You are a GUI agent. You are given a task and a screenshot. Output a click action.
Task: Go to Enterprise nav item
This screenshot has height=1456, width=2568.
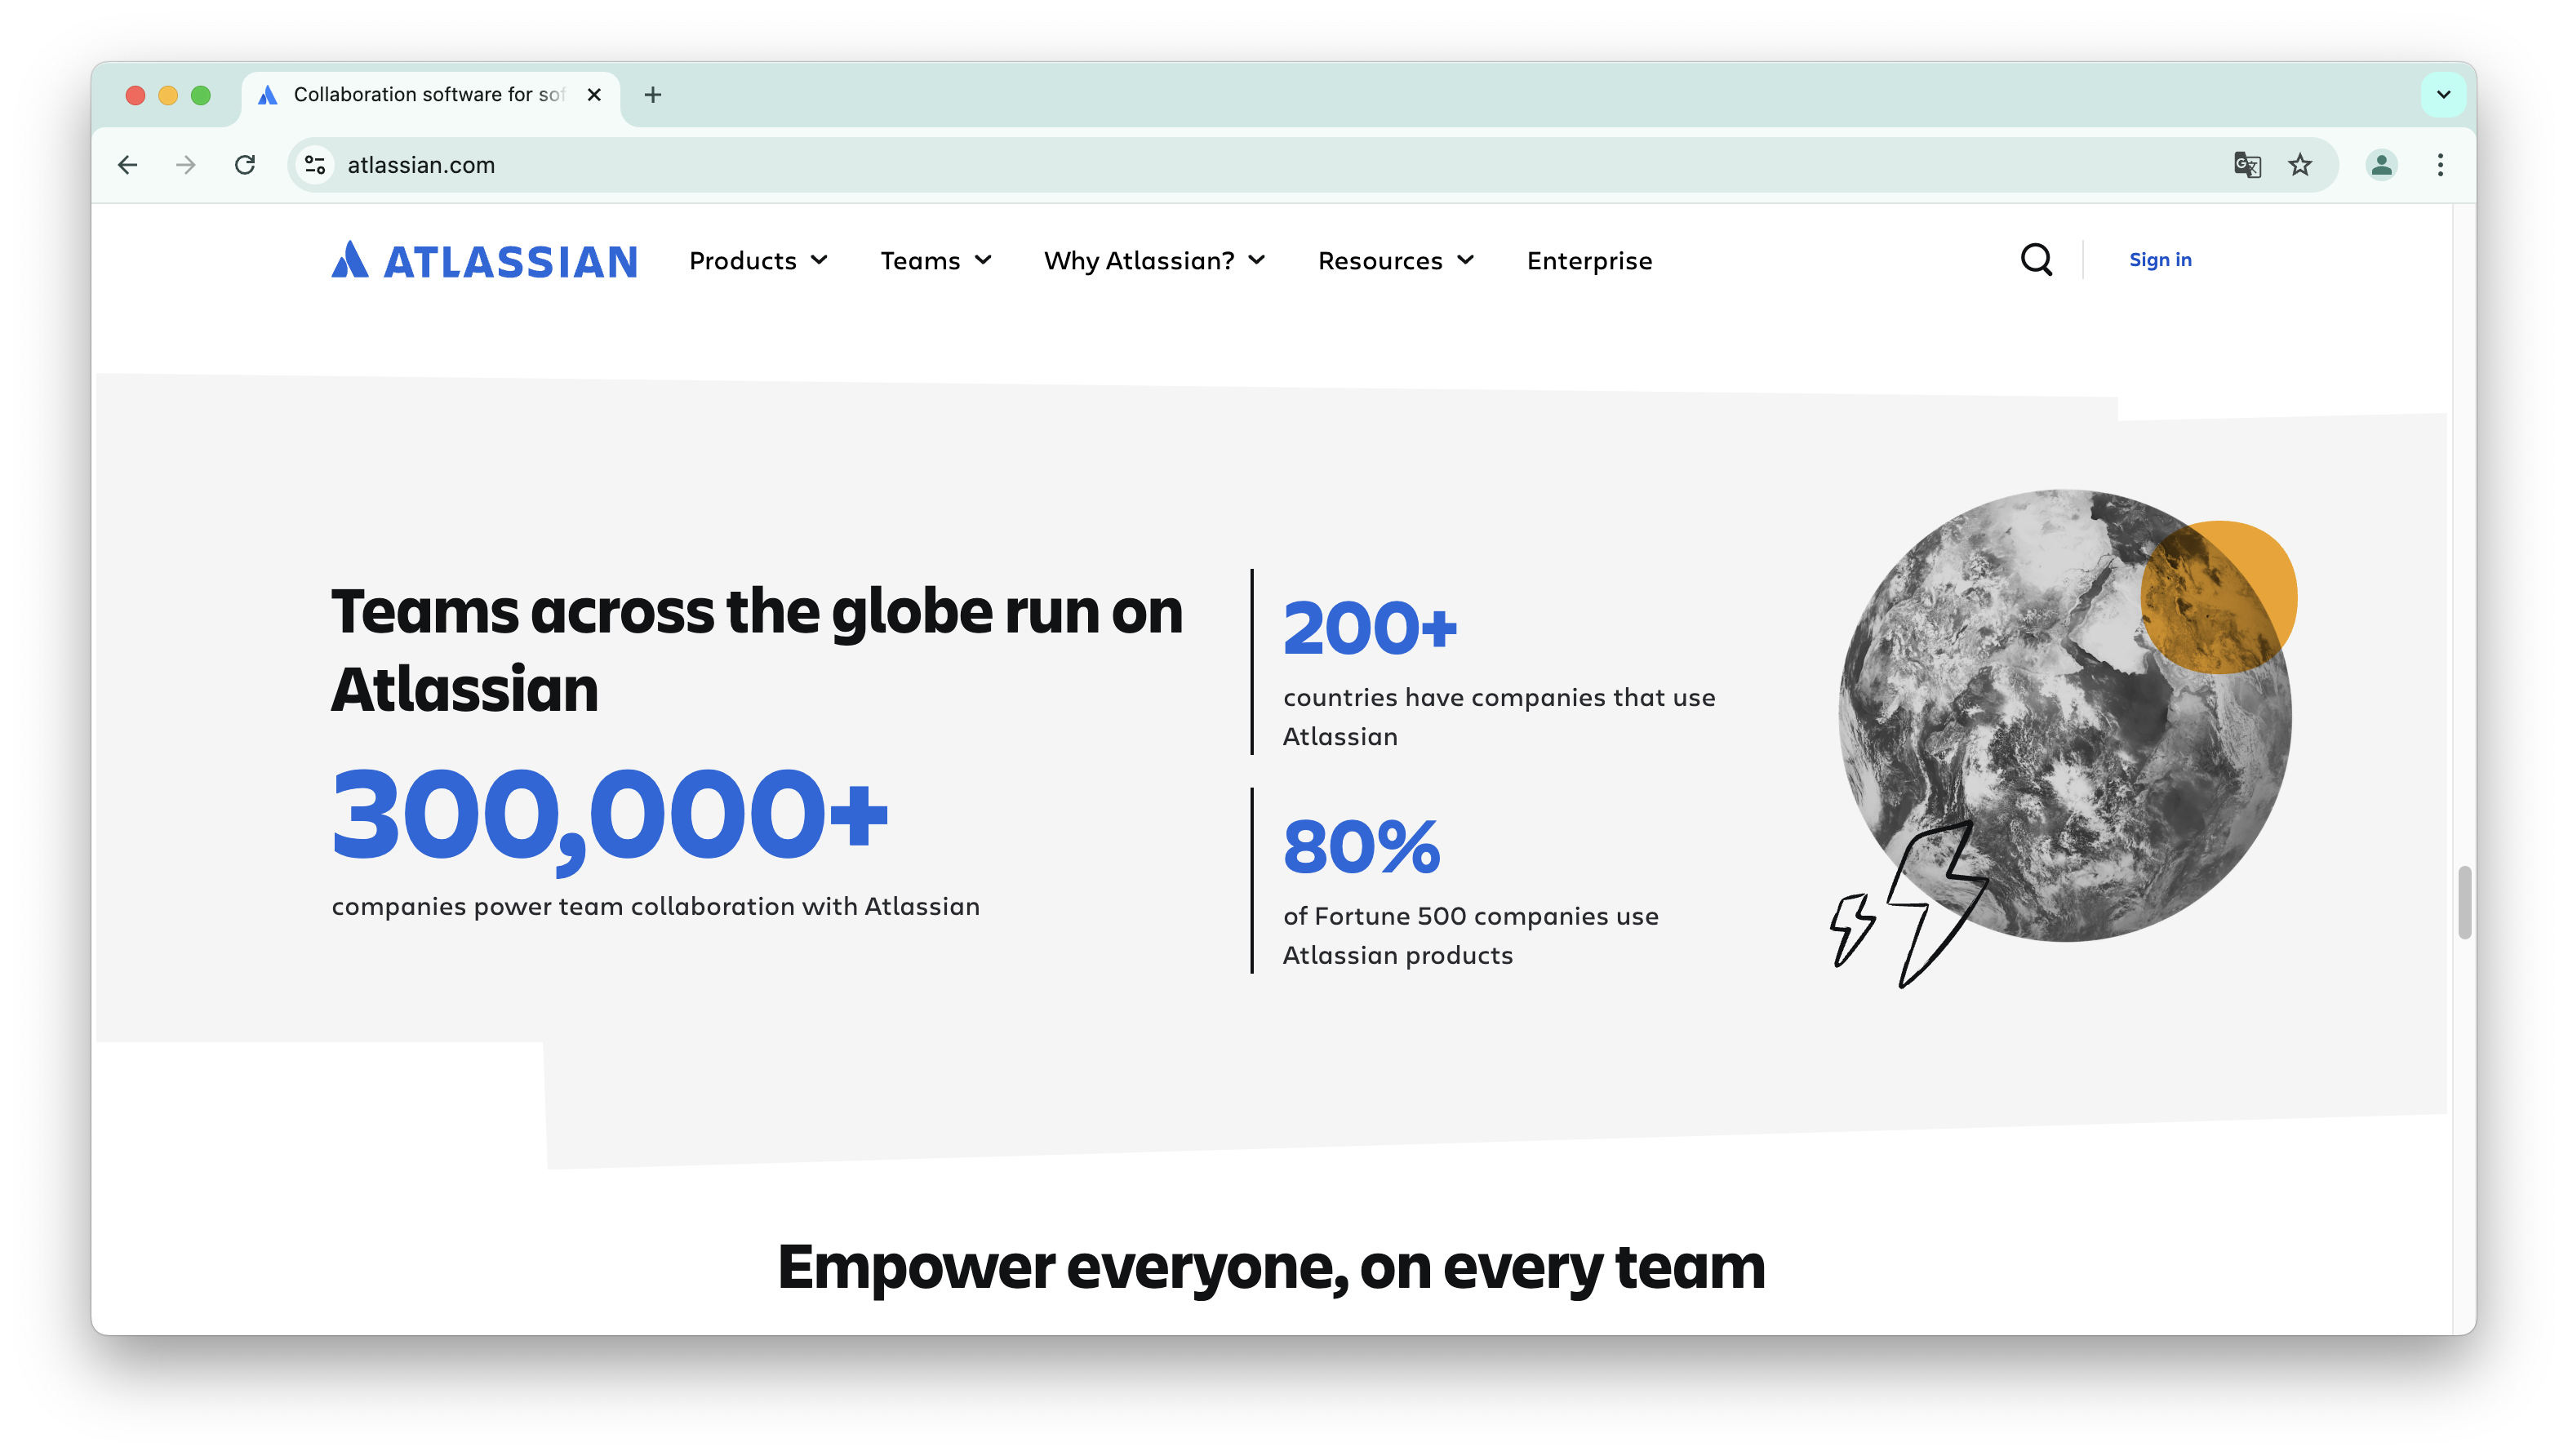click(x=1589, y=261)
